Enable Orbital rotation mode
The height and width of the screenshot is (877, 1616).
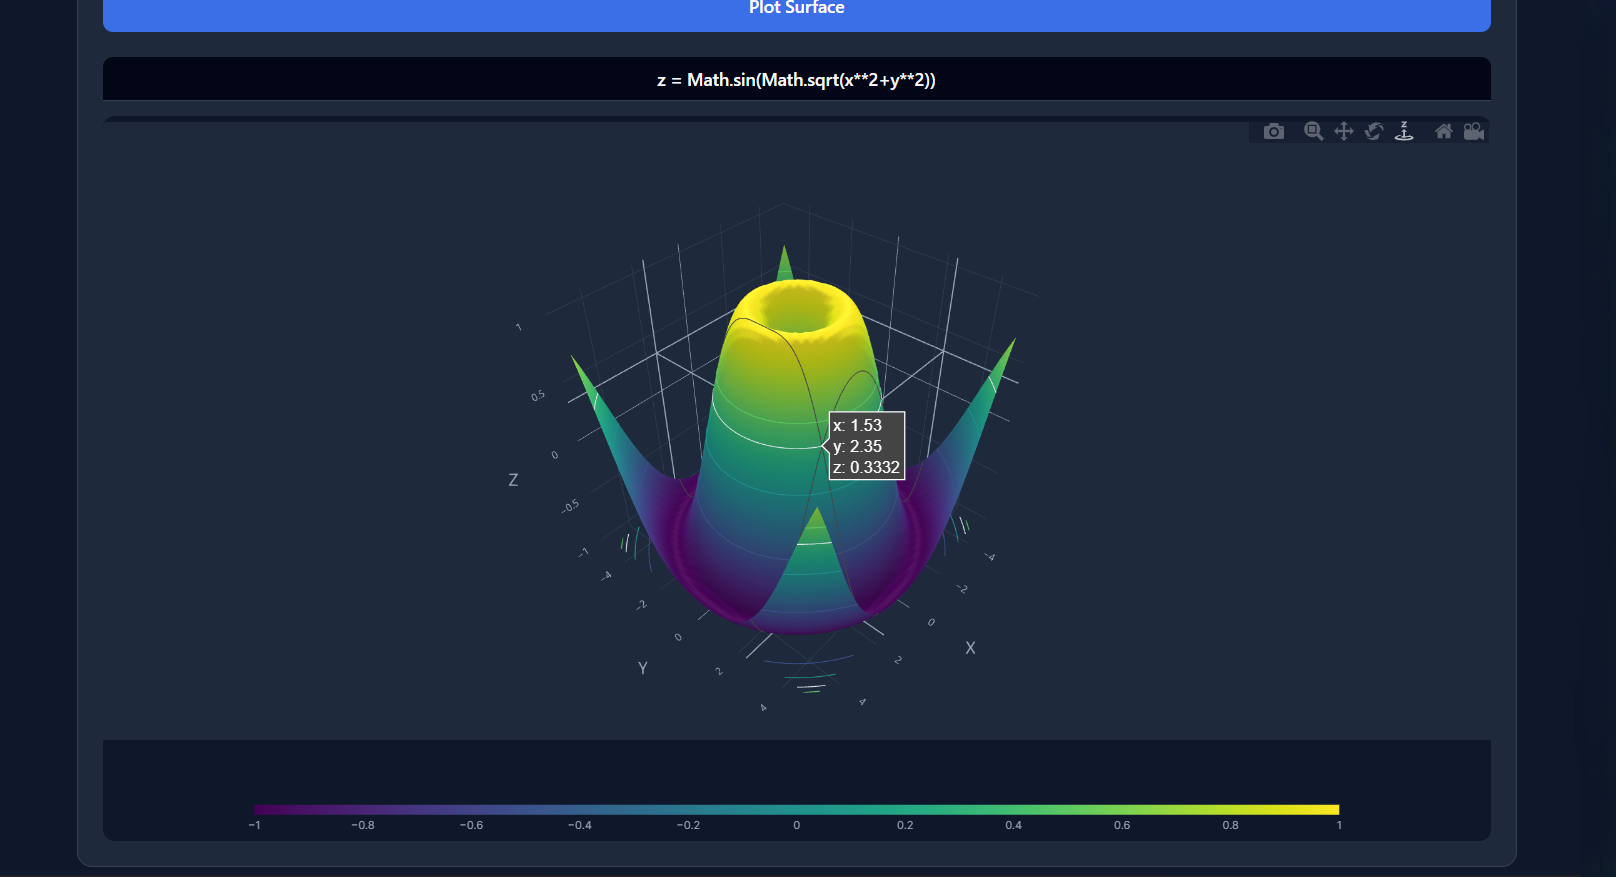click(x=1374, y=132)
